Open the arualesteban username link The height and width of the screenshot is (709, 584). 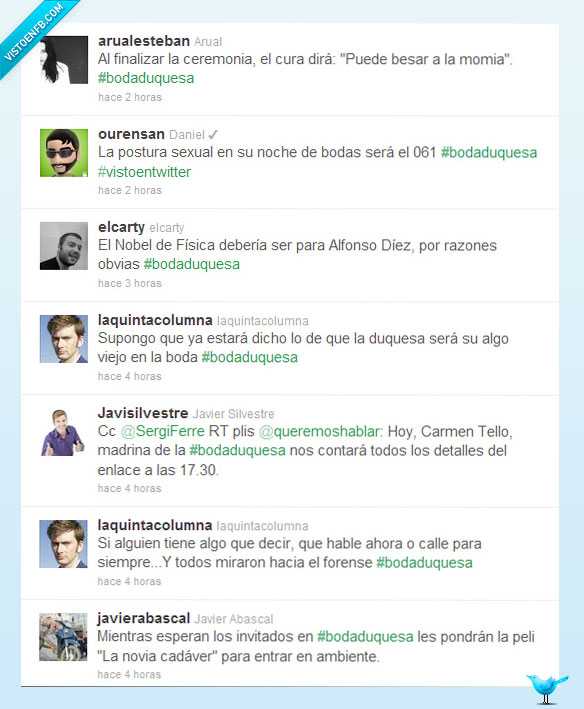pos(144,41)
